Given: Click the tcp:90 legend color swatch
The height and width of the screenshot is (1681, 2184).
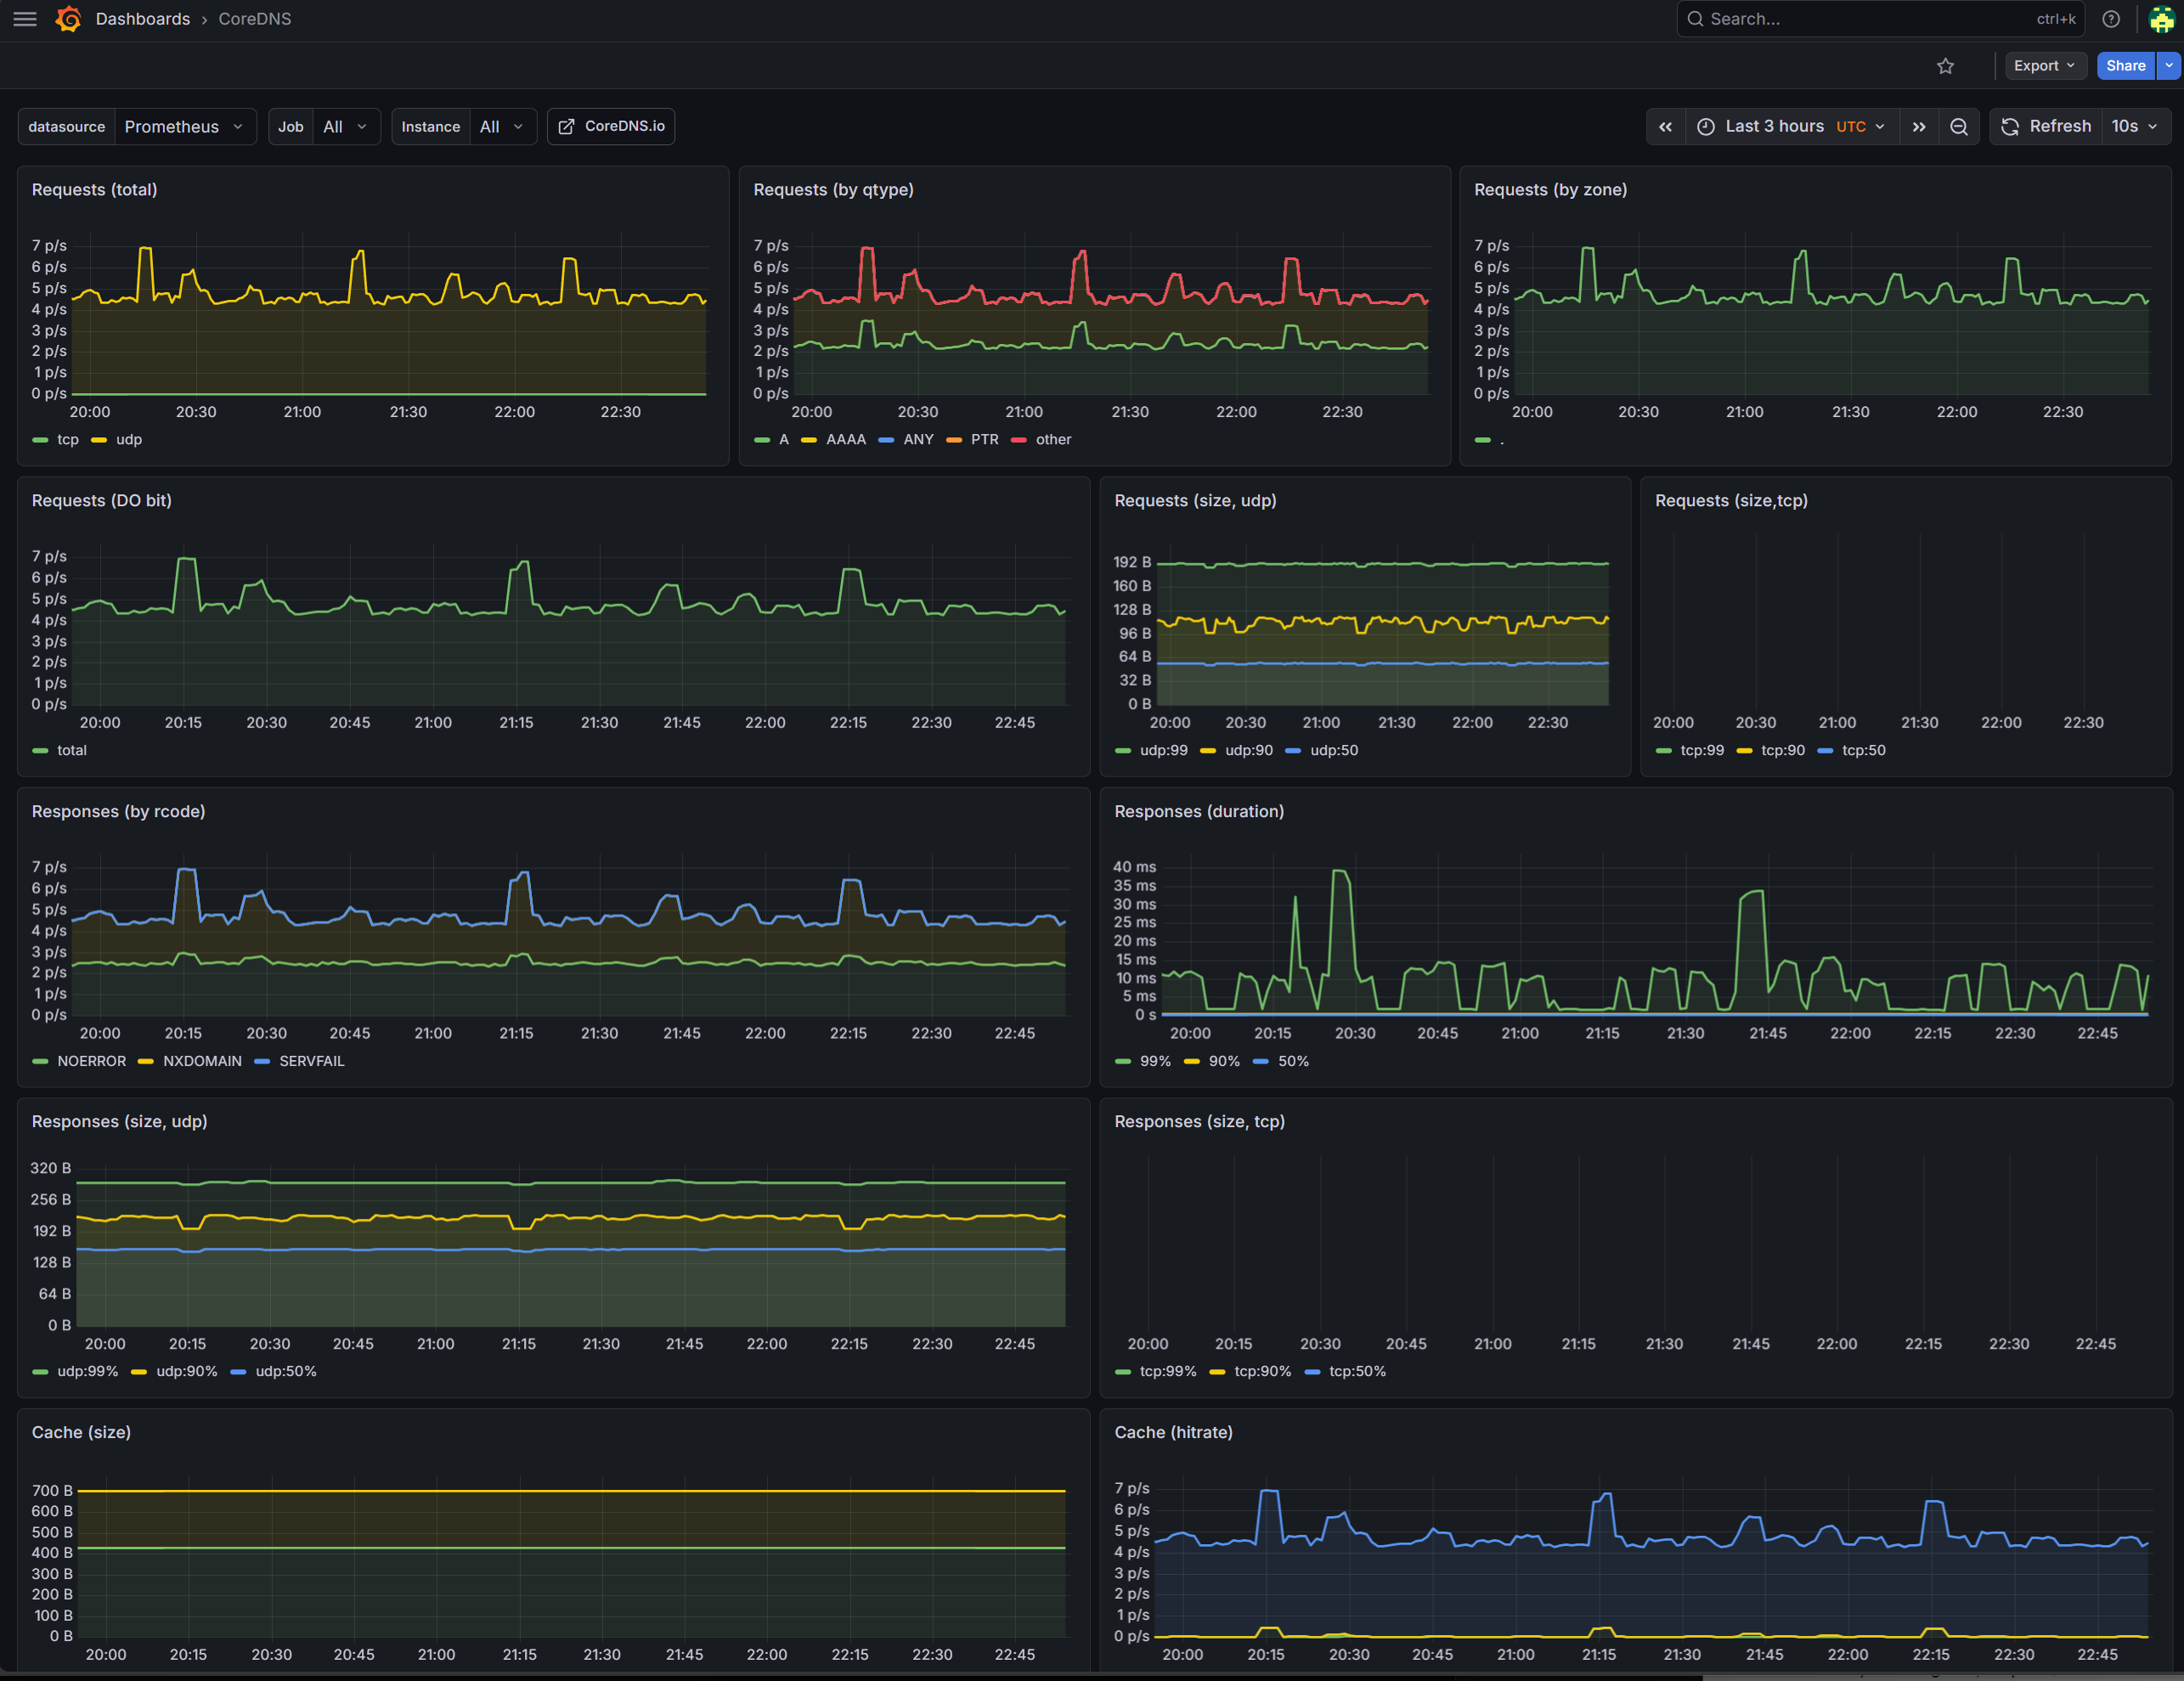Looking at the screenshot, I should 1745,751.
